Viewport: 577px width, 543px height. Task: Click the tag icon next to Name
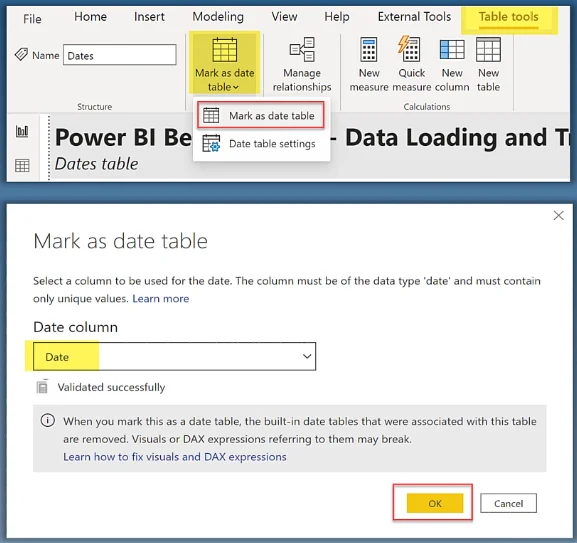(21, 55)
